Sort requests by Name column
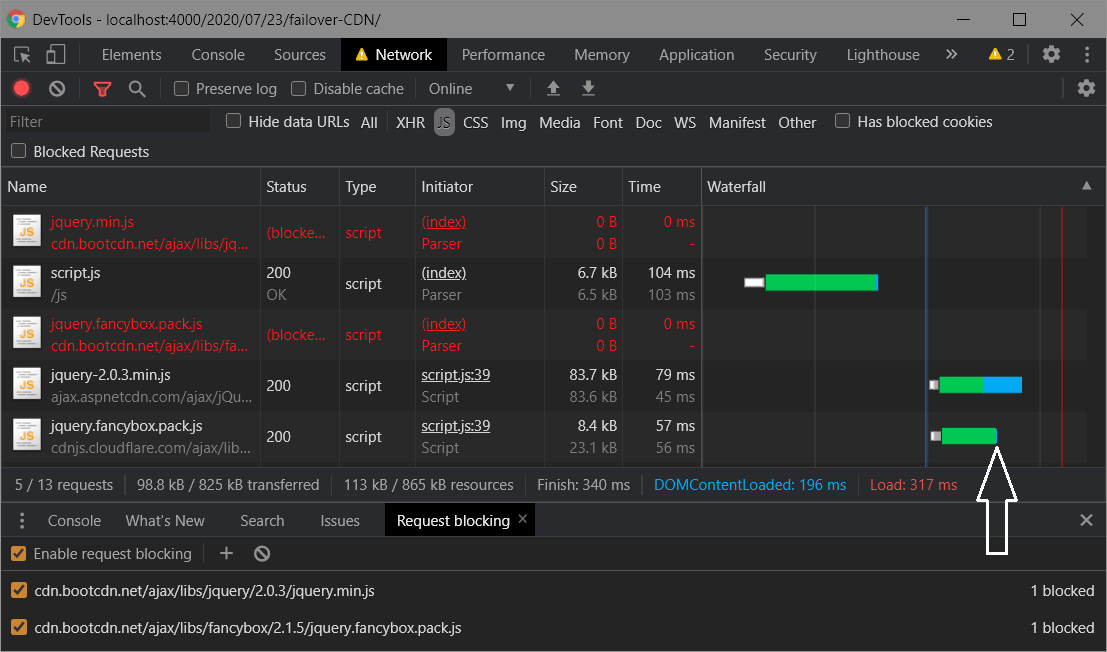Viewport: 1107px width, 652px height. [x=131, y=186]
